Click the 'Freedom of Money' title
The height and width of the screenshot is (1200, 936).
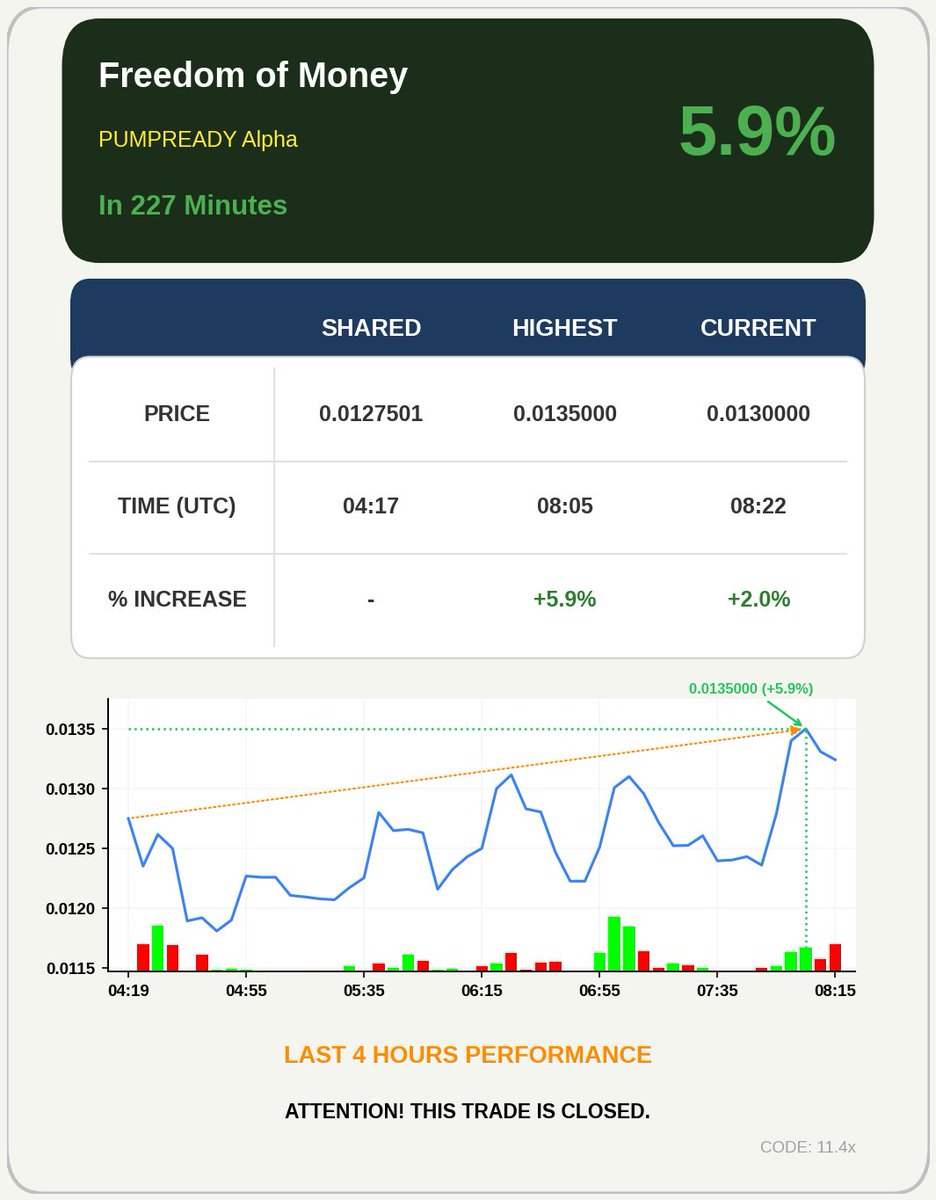pyautogui.click(x=253, y=76)
